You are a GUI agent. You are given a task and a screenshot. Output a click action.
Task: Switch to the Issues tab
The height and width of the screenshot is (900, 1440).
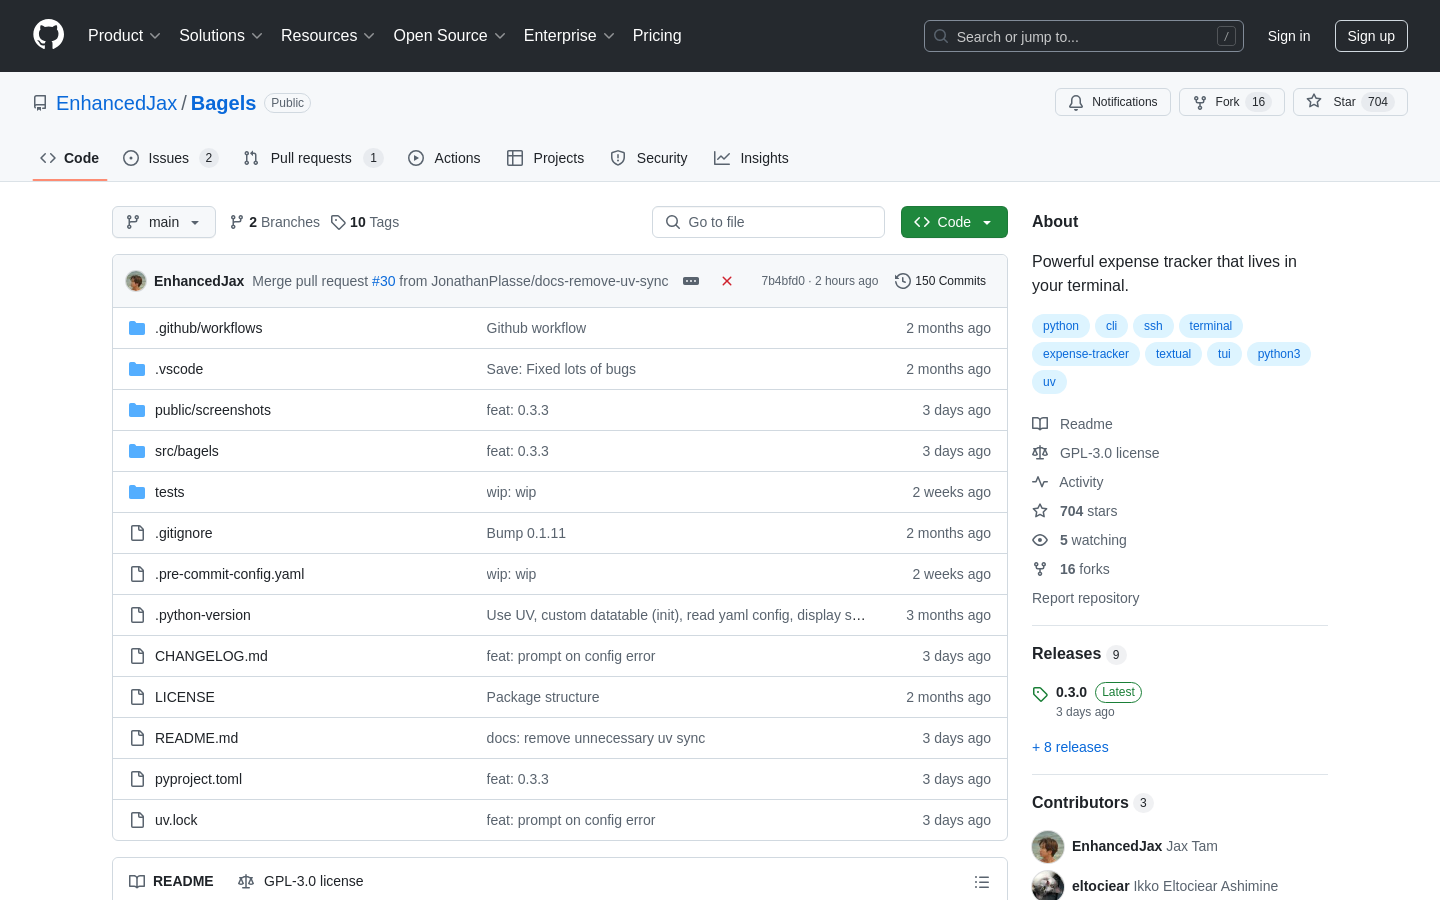tap(170, 158)
